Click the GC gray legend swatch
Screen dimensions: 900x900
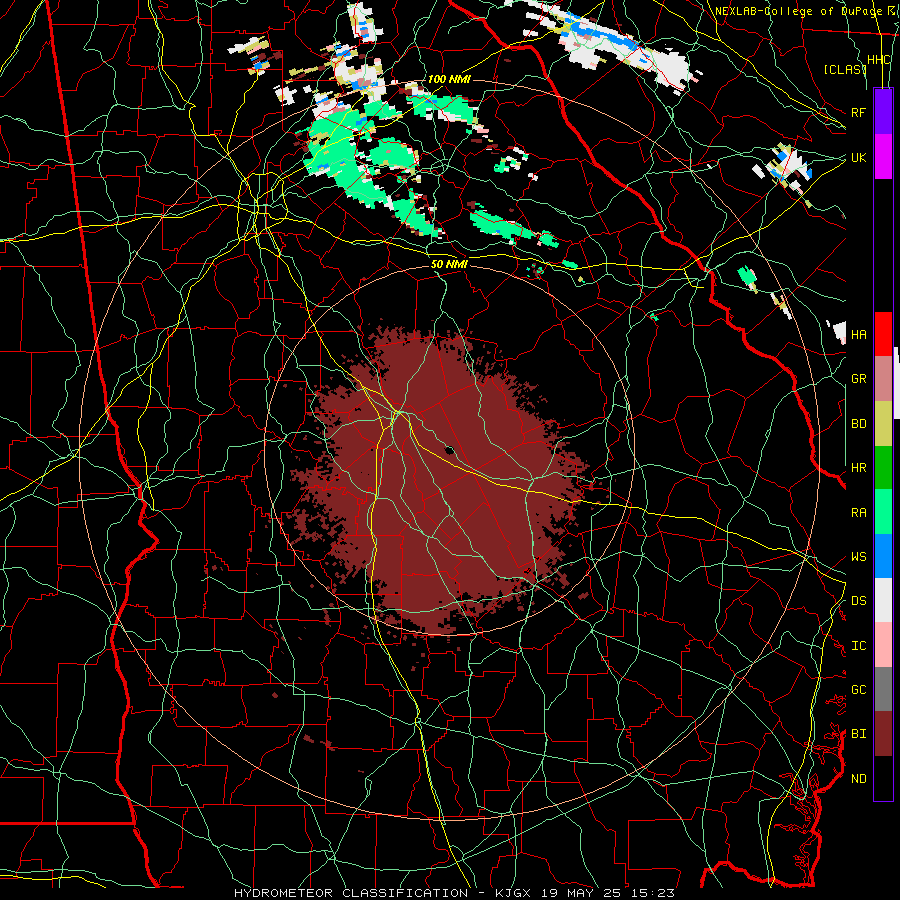883,689
